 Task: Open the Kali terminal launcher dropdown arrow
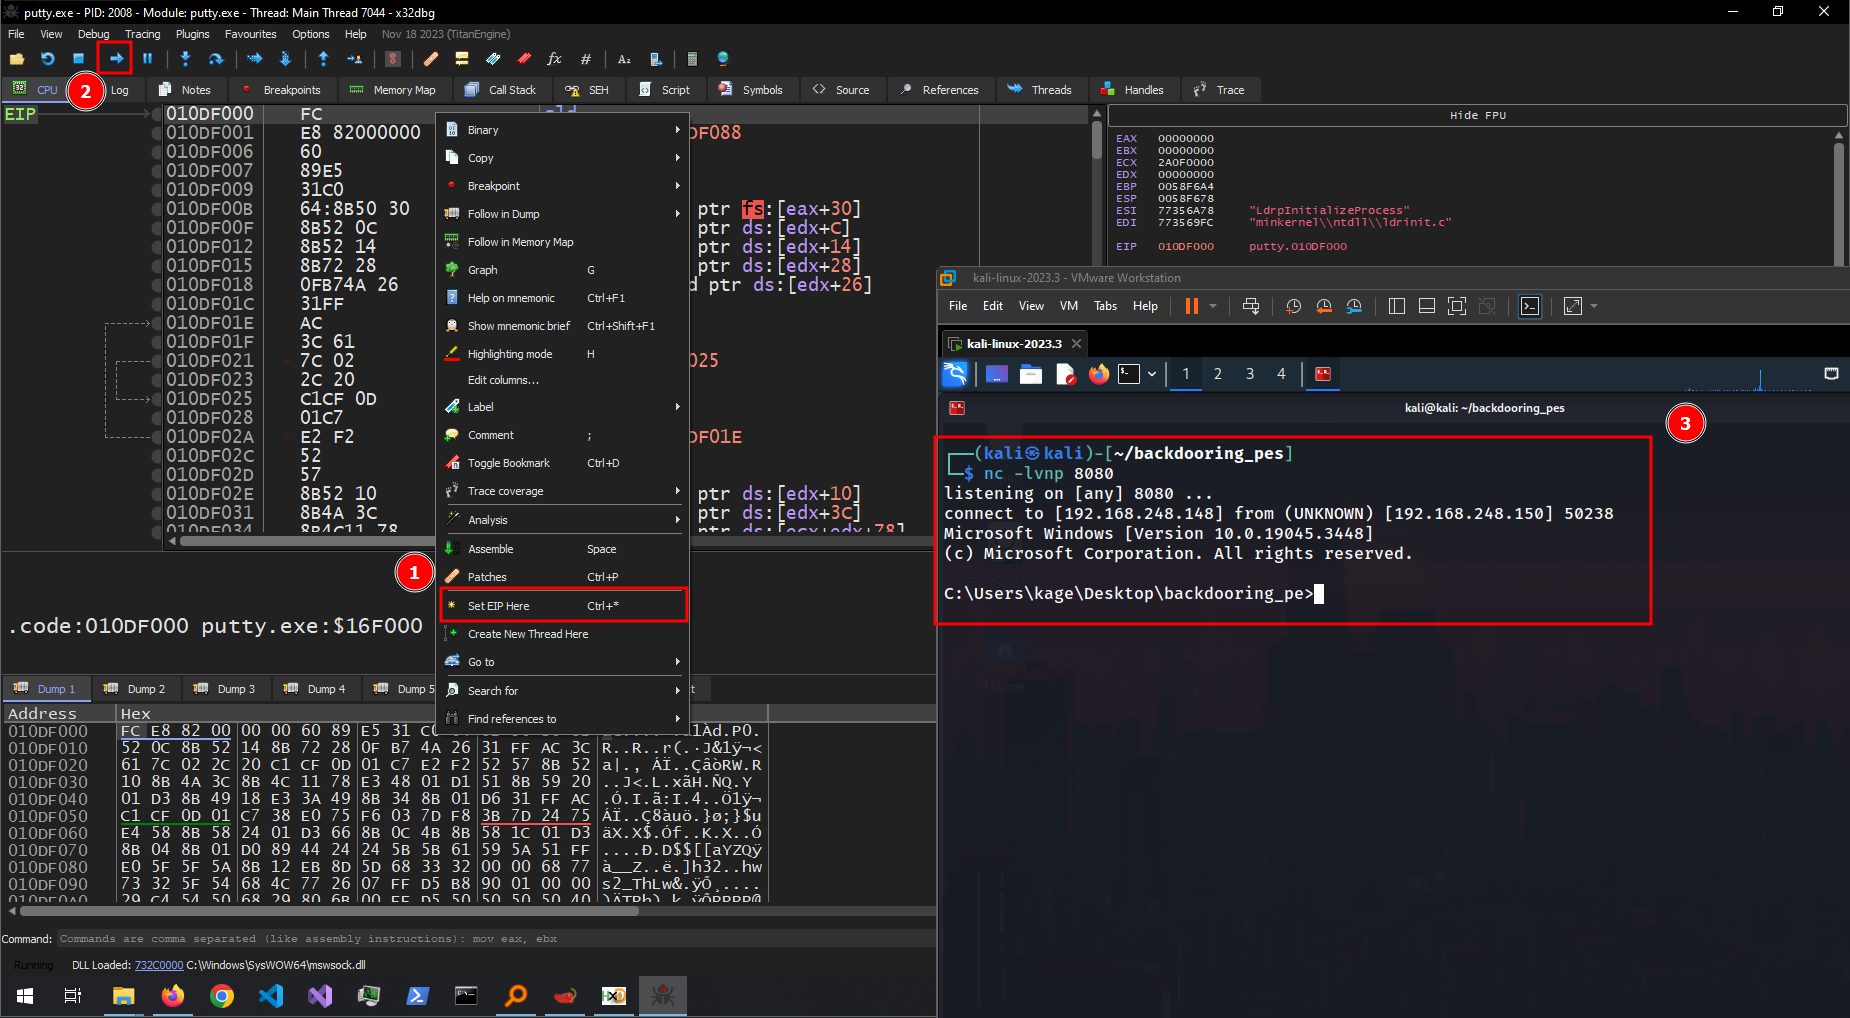tap(1152, 374)
